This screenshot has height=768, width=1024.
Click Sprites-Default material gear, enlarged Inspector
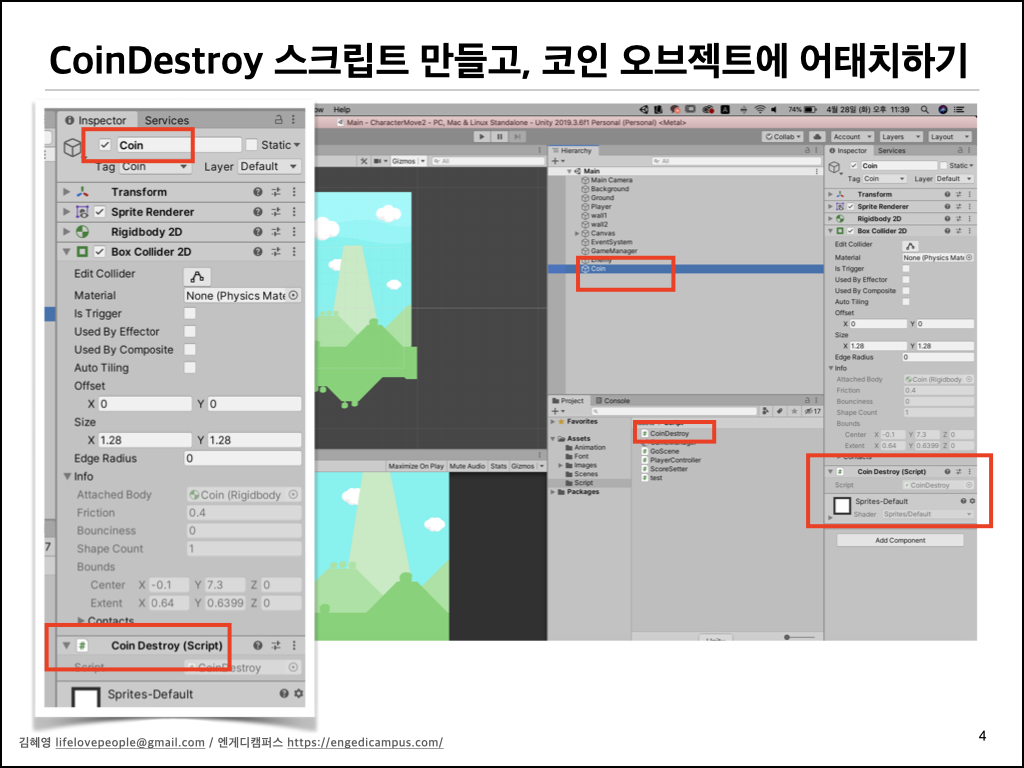(298, 694)
